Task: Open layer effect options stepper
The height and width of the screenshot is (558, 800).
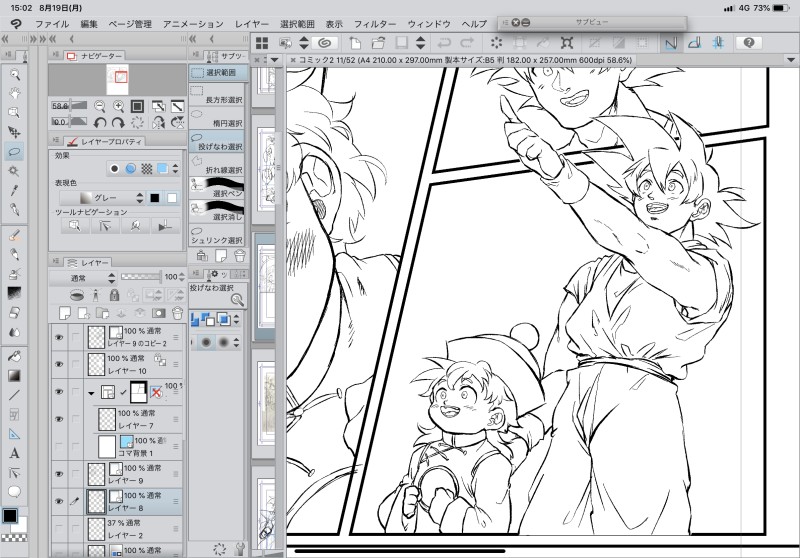Action: click(176, 168)
